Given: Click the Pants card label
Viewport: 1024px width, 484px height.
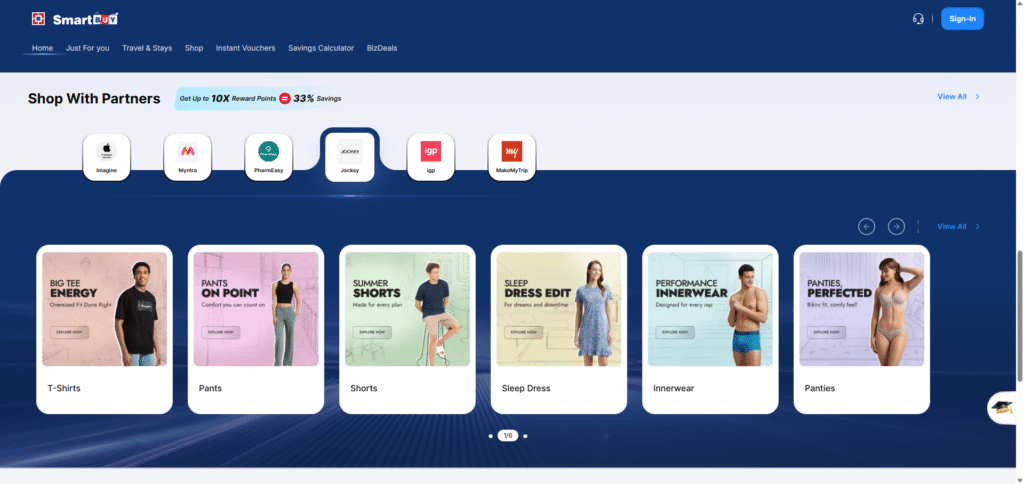Looking at the screenshot, I should pos(210,388).
